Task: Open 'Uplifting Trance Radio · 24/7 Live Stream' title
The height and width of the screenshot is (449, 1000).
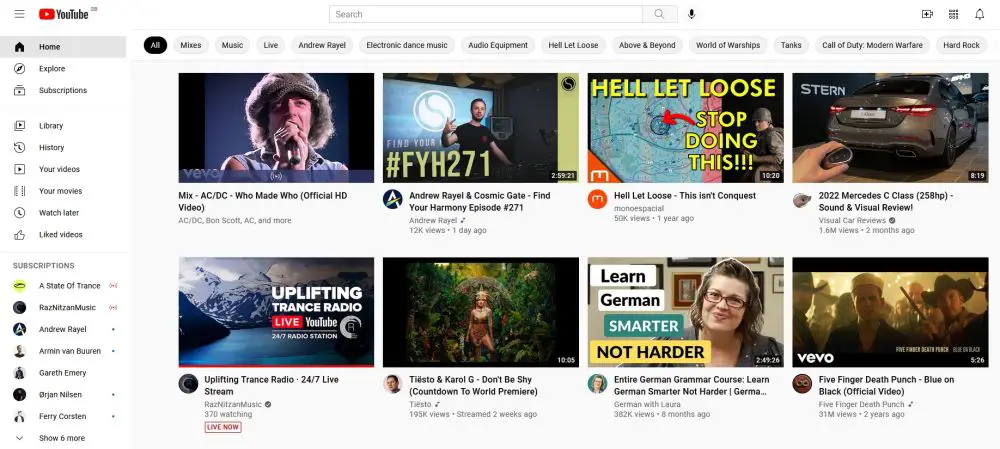Action: [272, 385]
